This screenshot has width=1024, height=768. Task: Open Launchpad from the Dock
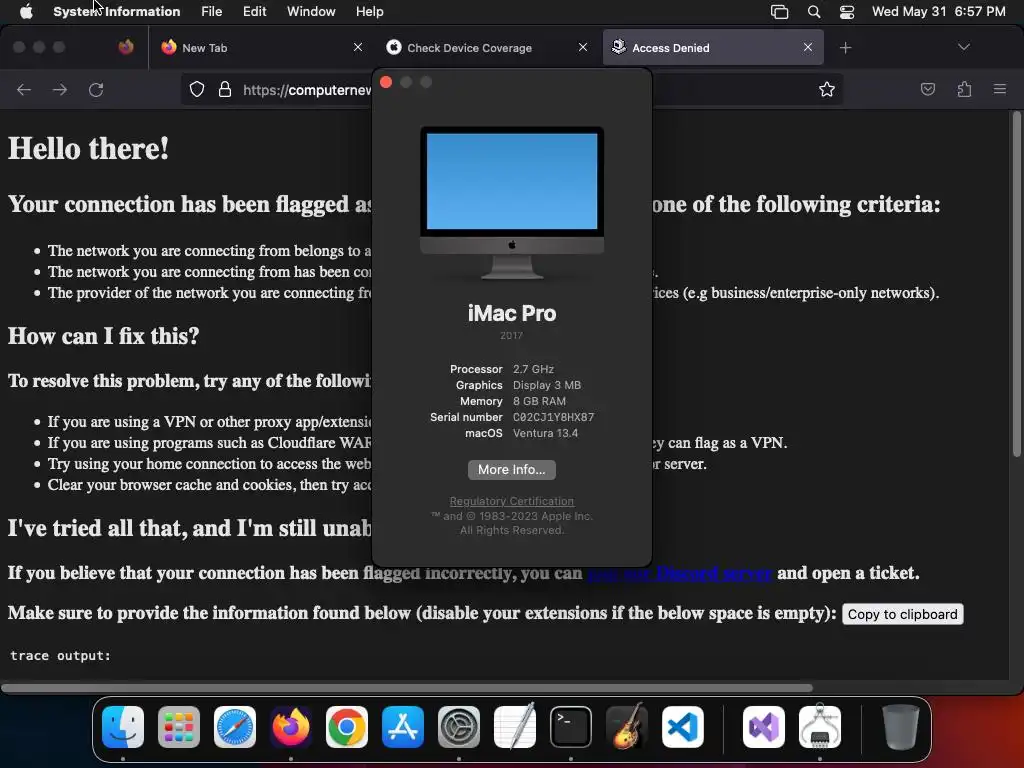click(x=179, y=727)
